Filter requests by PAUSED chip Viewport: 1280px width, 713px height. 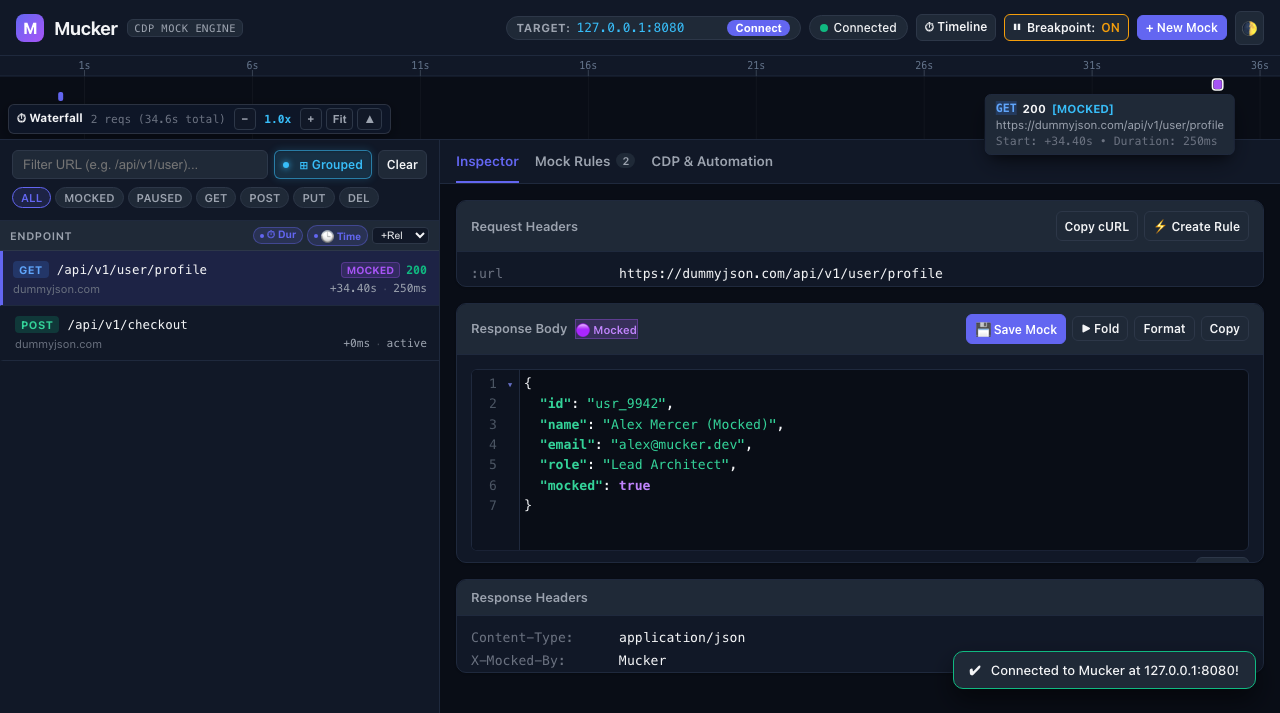pos(159,198)
